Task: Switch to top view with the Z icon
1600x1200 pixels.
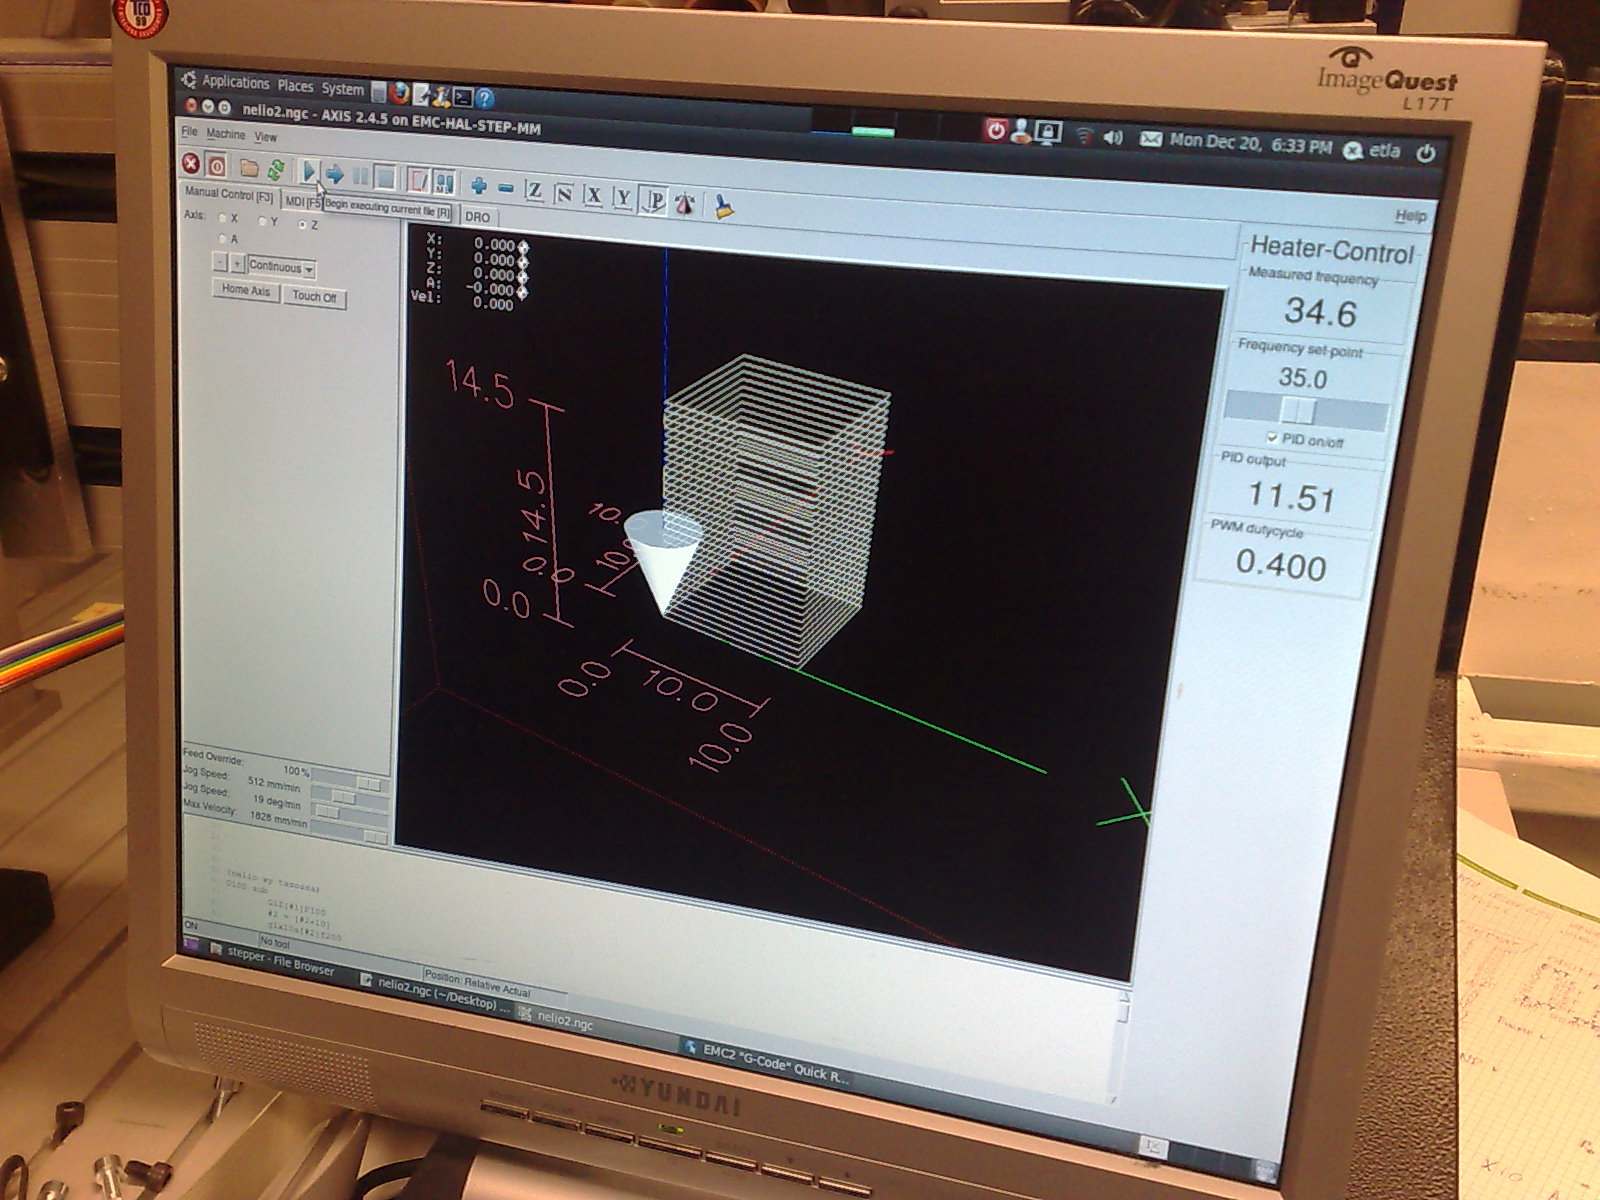Action: pos(535,190)
